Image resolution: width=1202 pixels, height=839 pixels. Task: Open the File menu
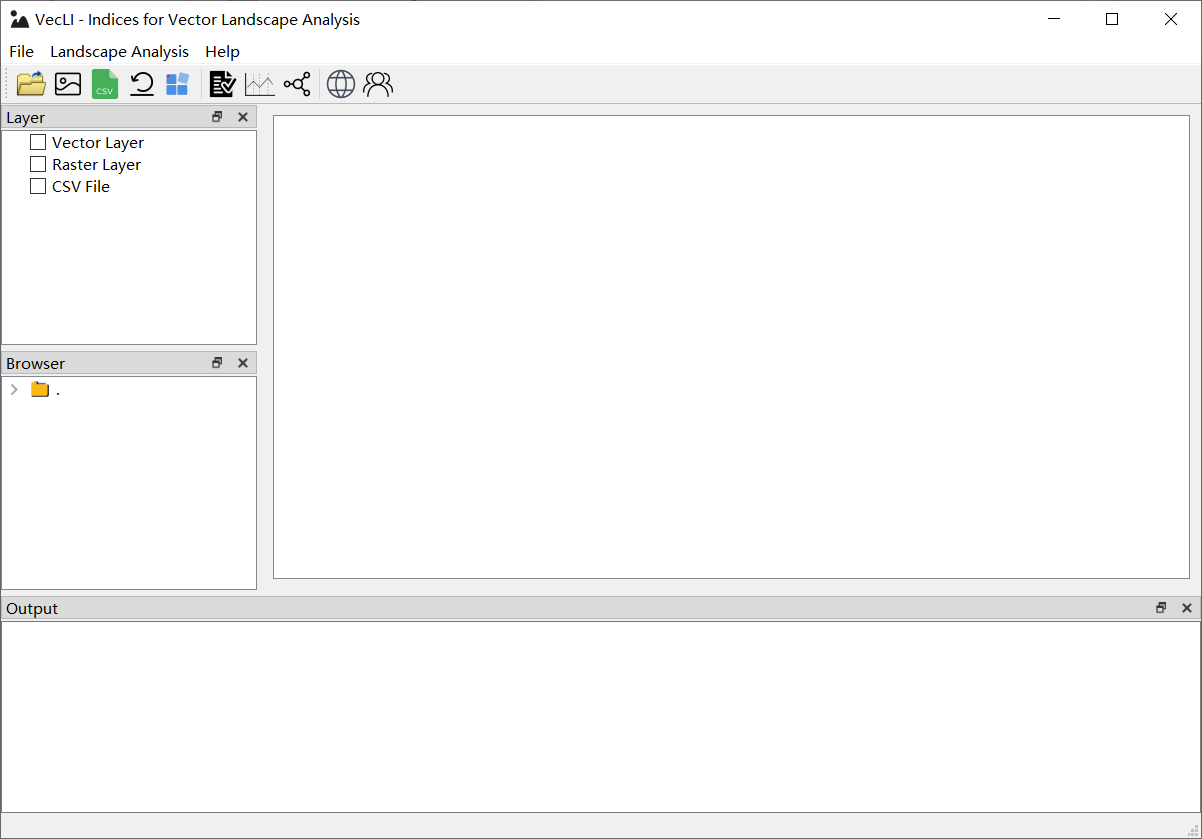click(21, 51)
